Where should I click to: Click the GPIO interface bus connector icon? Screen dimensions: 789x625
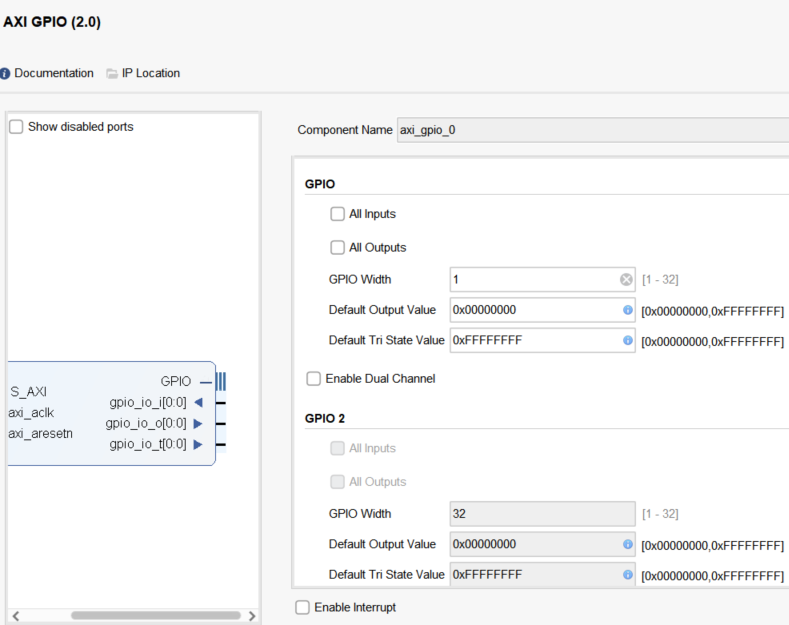(220, 381)
